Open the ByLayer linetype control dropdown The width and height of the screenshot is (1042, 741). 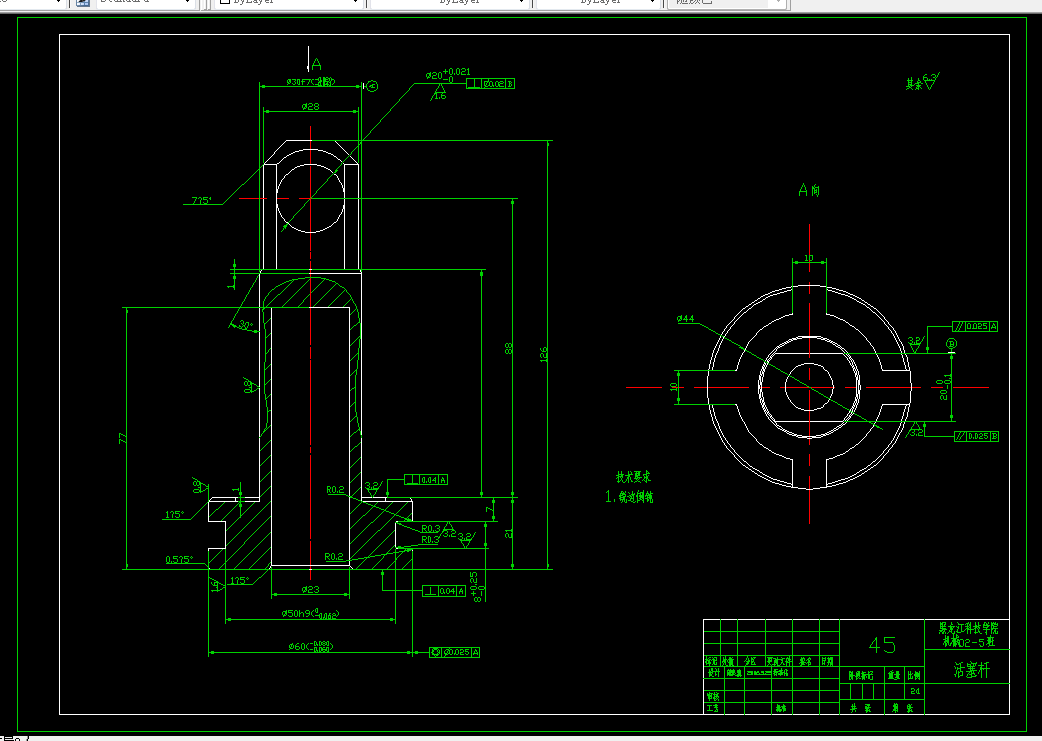click(449, 3)
